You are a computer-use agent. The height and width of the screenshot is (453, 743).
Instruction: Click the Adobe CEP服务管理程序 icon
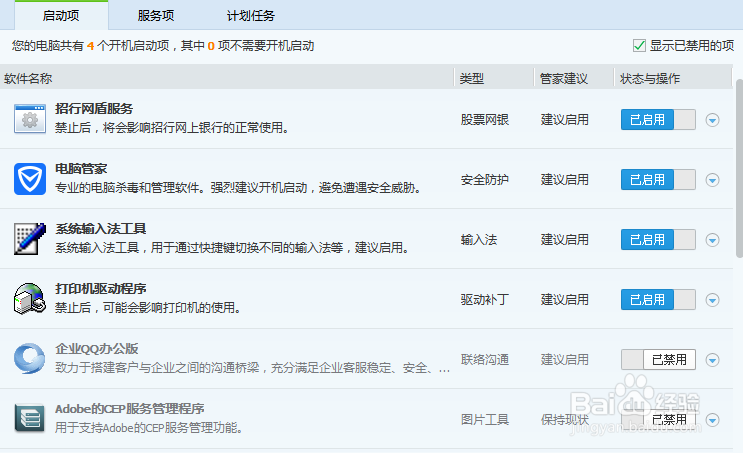(30, 419)
